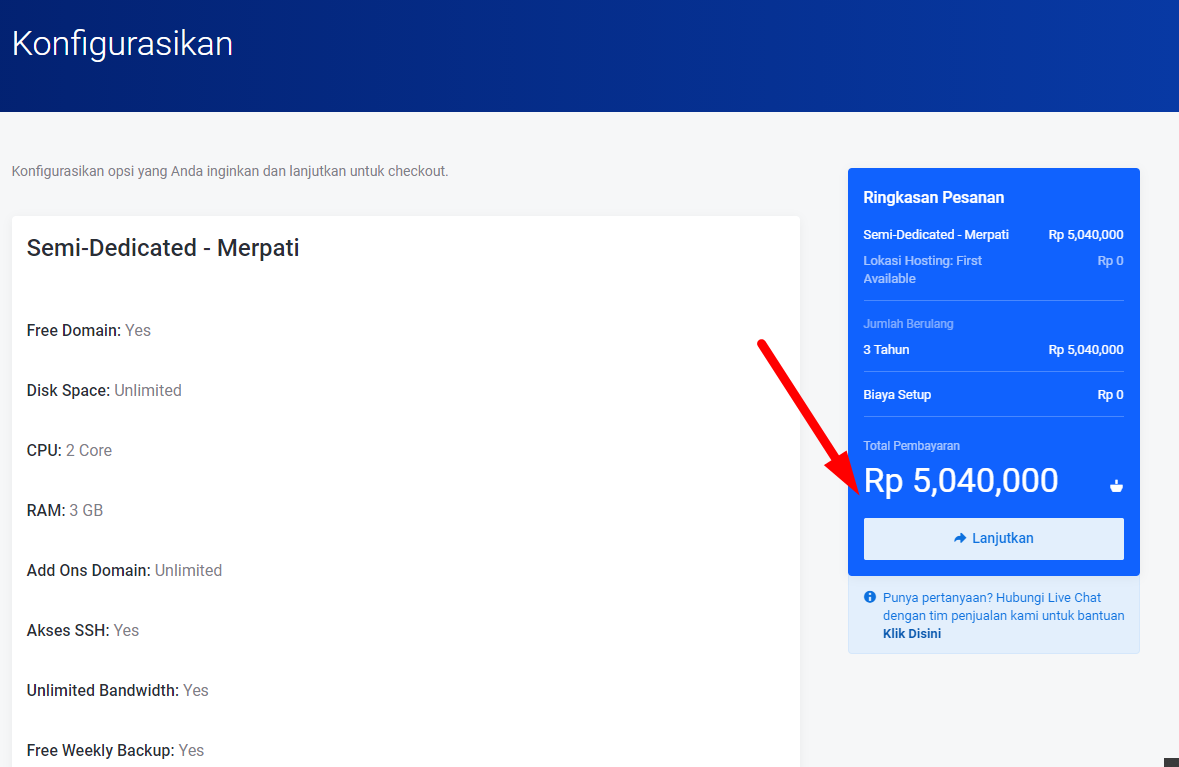Click the Konfigurasikan page heading
This screenshot has width=1179, height=767.
pos(122,44)
